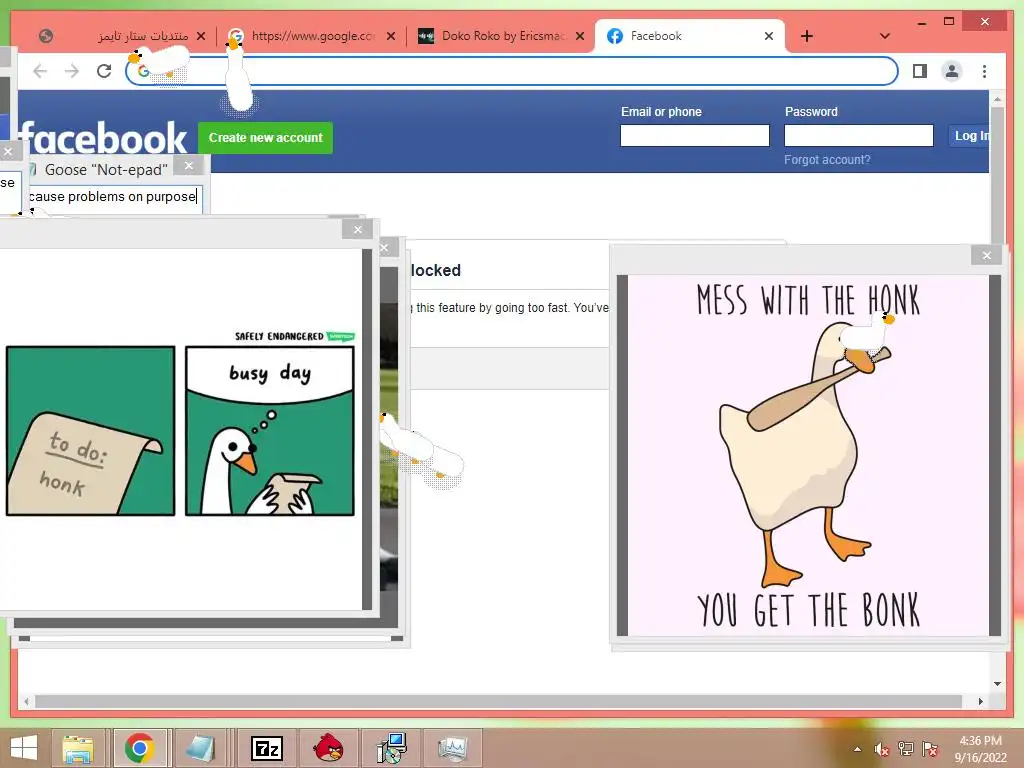
Task: Click the Password field
Action: click(x=858, y=135)
